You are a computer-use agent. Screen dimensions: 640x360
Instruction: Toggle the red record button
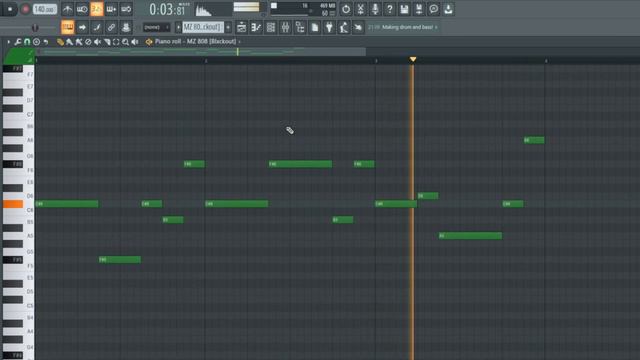(x=25, y=9)
